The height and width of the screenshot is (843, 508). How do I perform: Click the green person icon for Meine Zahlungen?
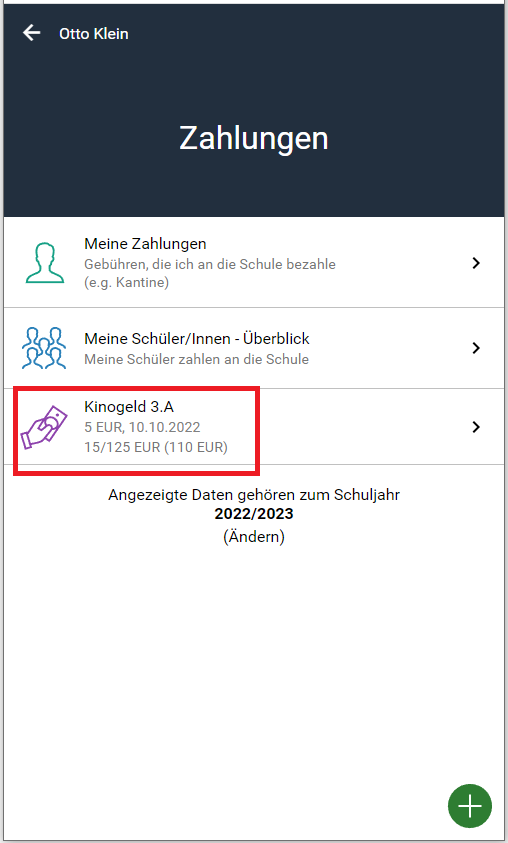[45, 263]
